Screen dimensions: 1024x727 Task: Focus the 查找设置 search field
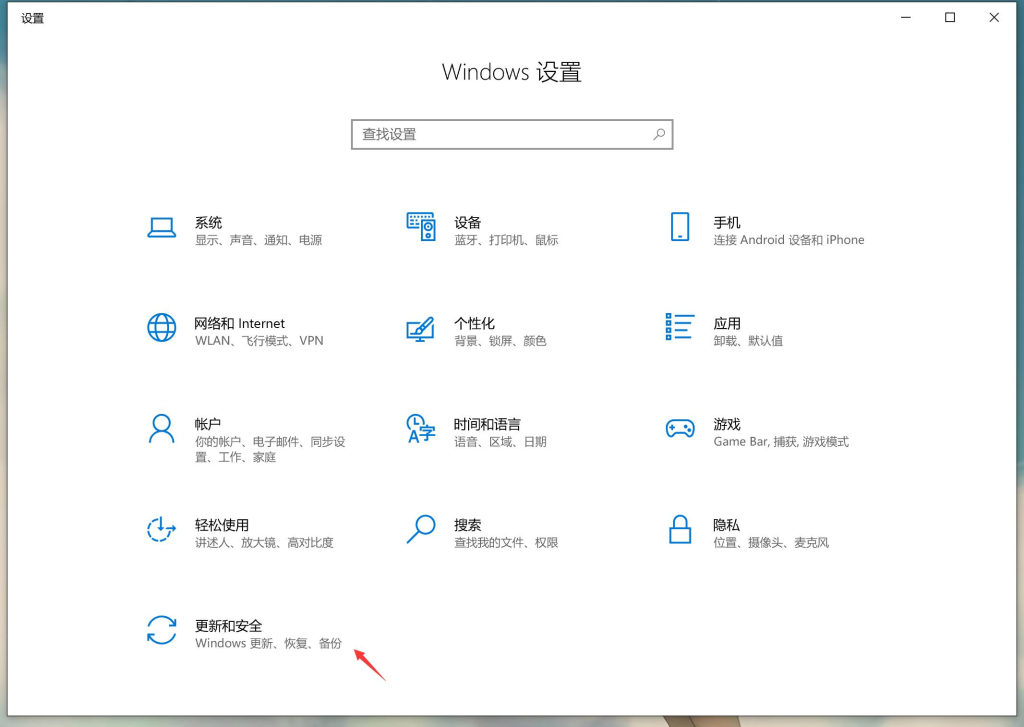tap(512, 135)
